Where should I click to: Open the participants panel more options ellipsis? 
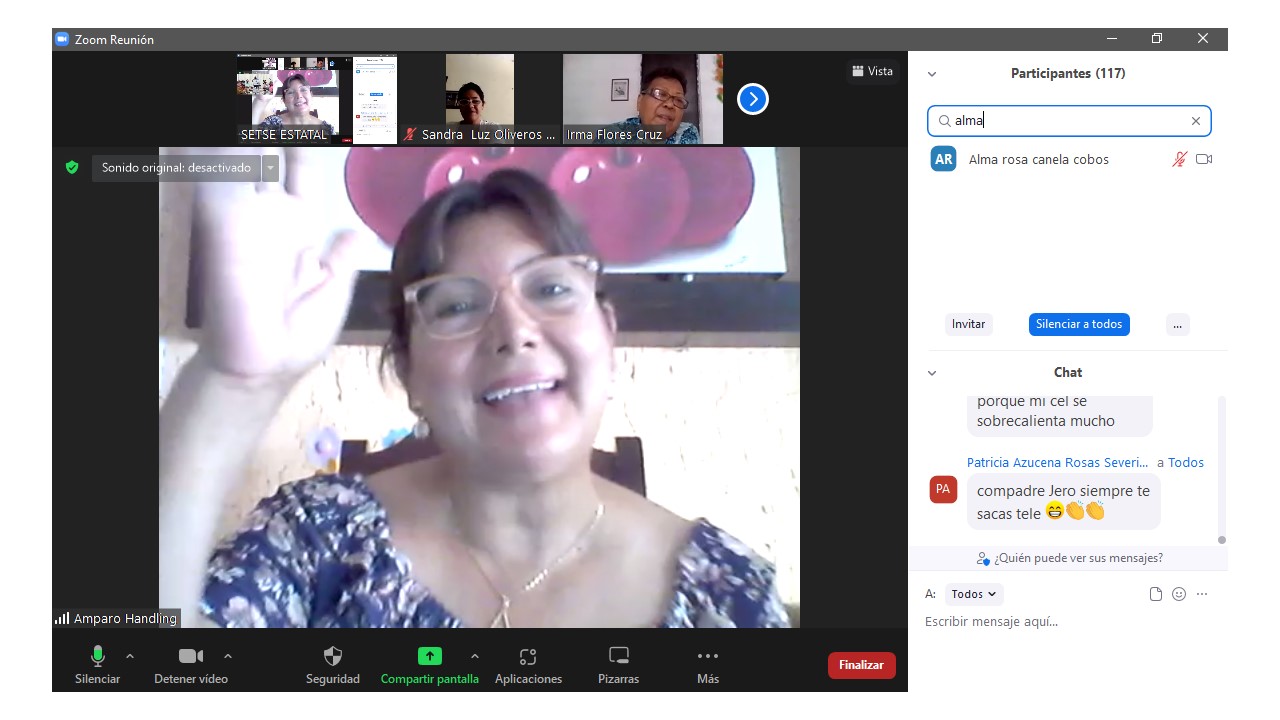1177,324
